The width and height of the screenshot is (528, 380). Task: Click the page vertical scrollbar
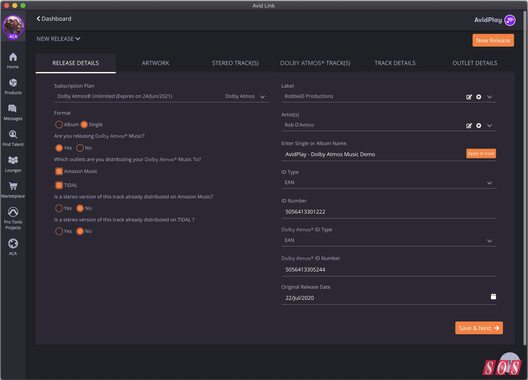click(525, 179)
